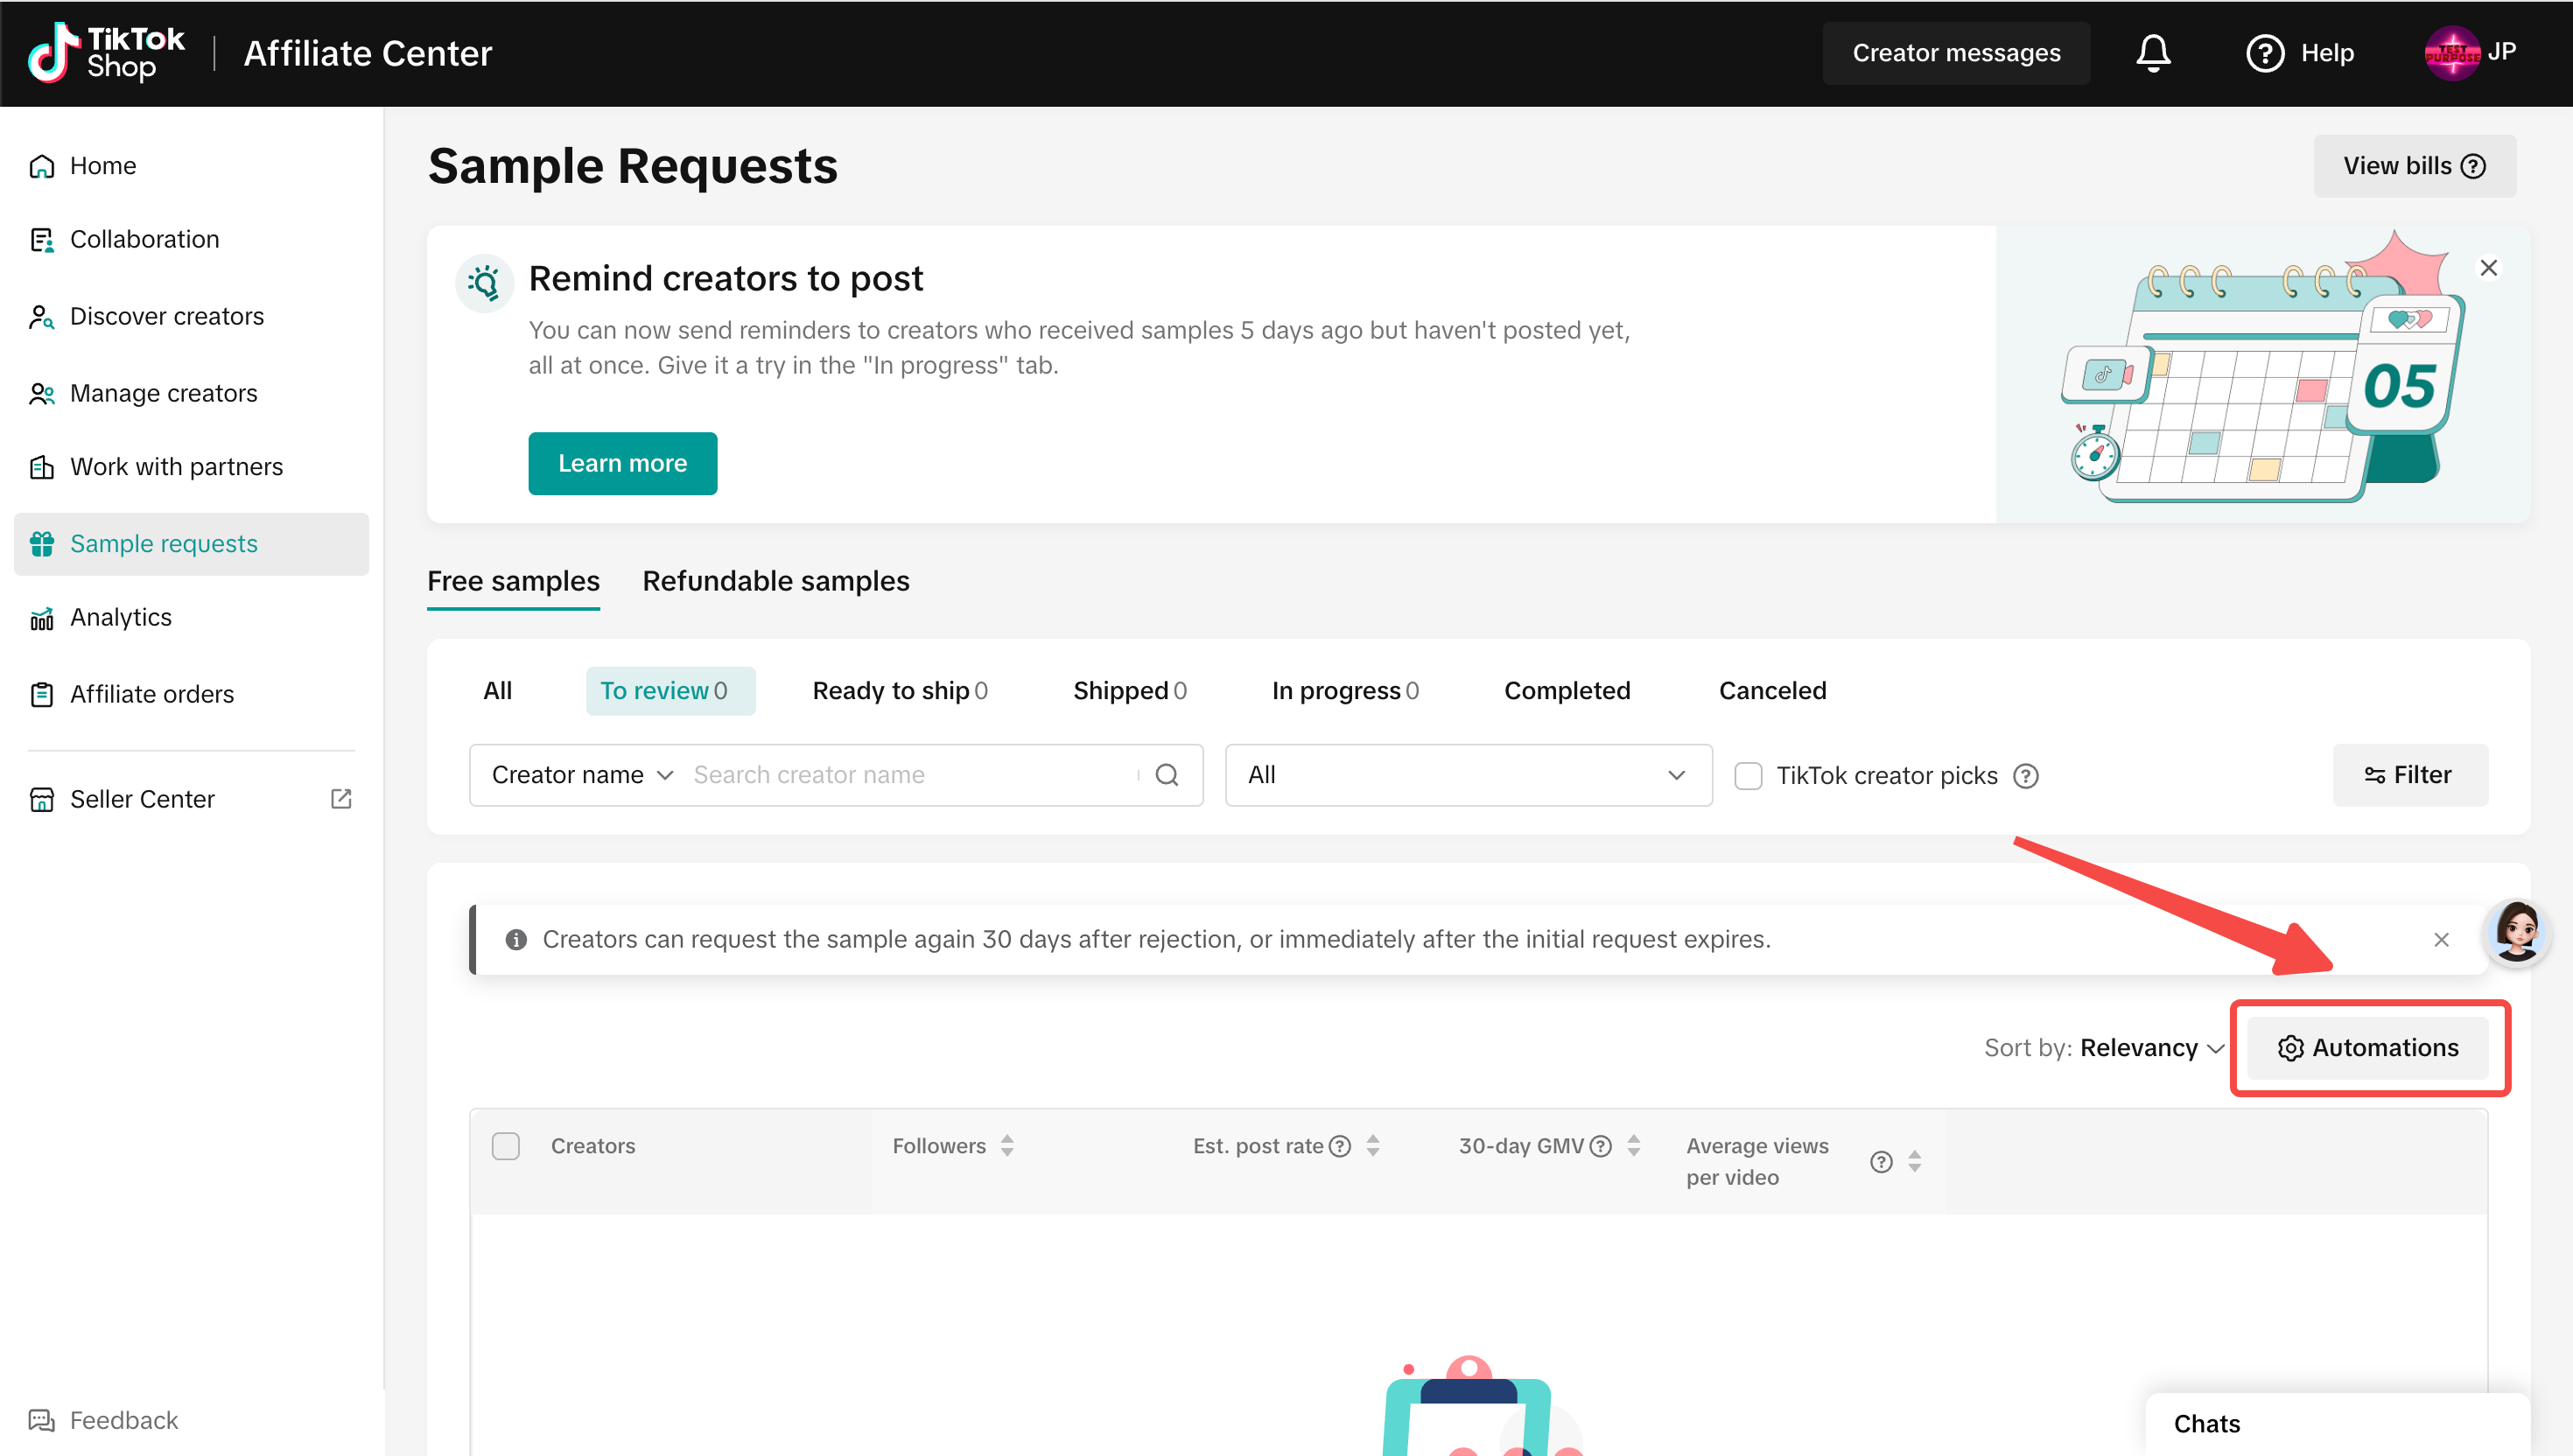Open the Filter button
Image resolution: width=2573 pixels, height=1456 pixels.
[2410, 775]
